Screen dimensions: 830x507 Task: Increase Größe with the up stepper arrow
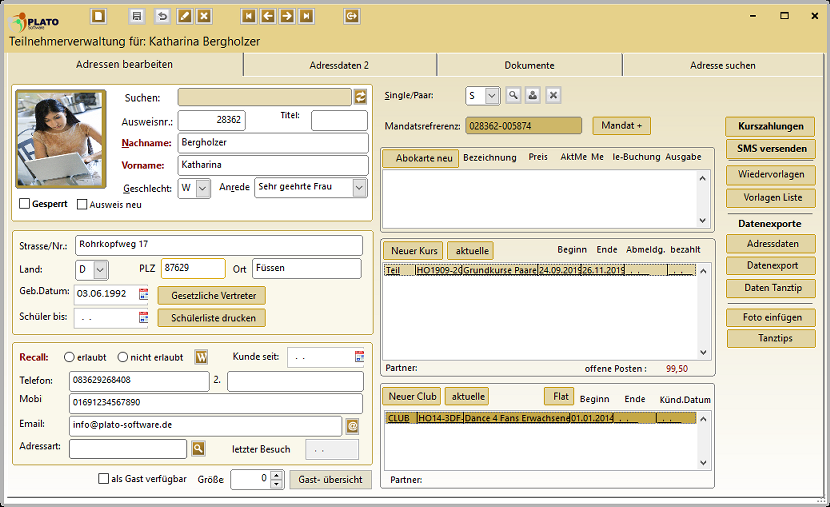(277, 475)
